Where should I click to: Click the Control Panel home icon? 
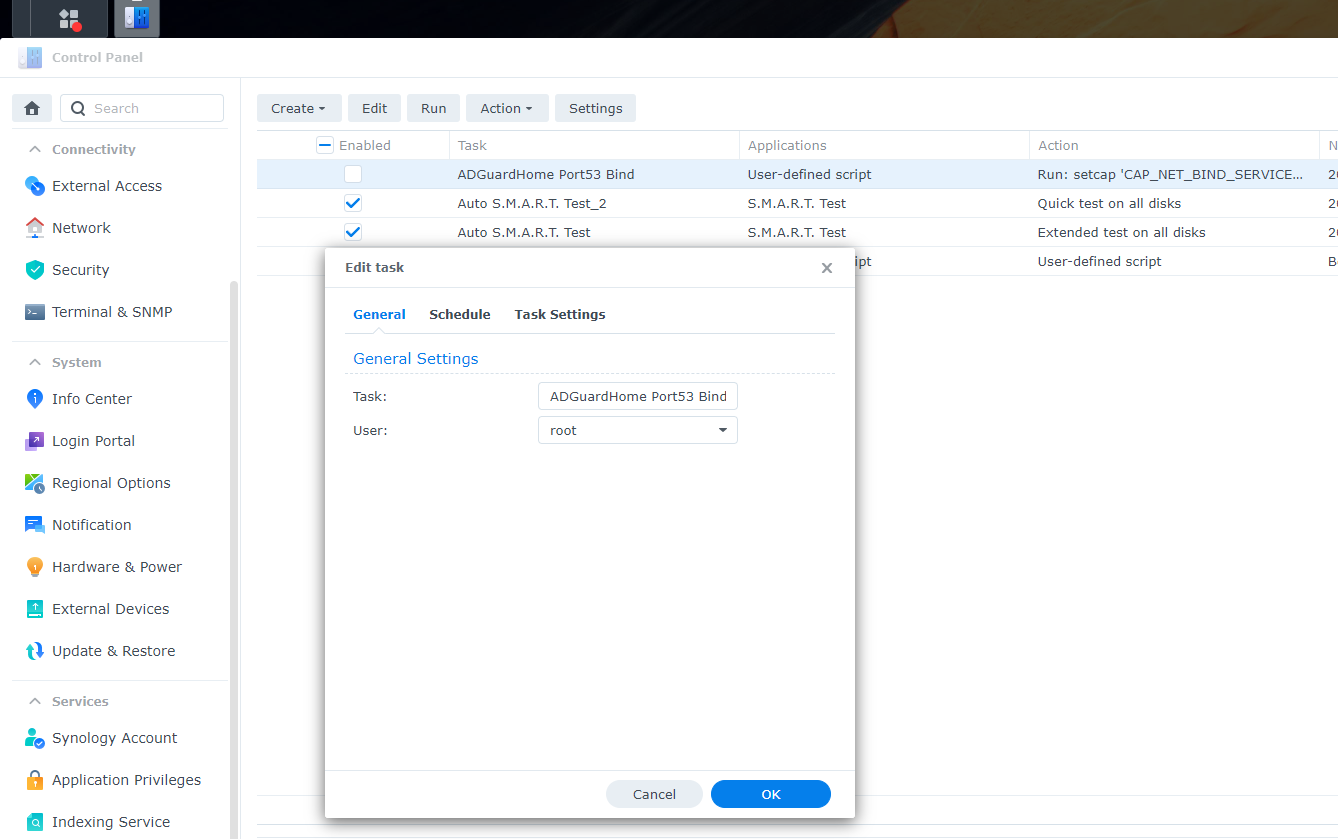tap(32, 108)
